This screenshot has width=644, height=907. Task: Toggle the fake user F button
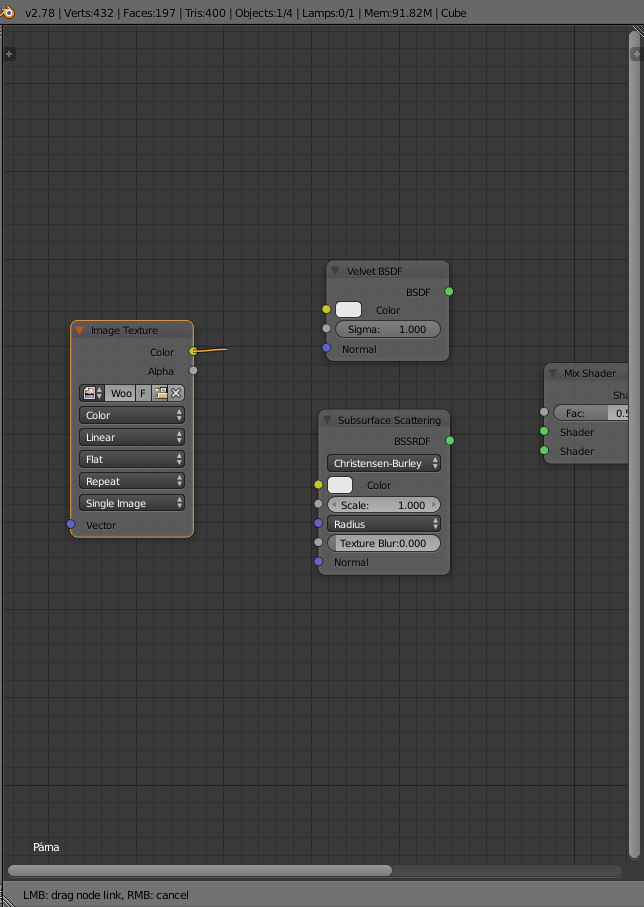point(143,393)
